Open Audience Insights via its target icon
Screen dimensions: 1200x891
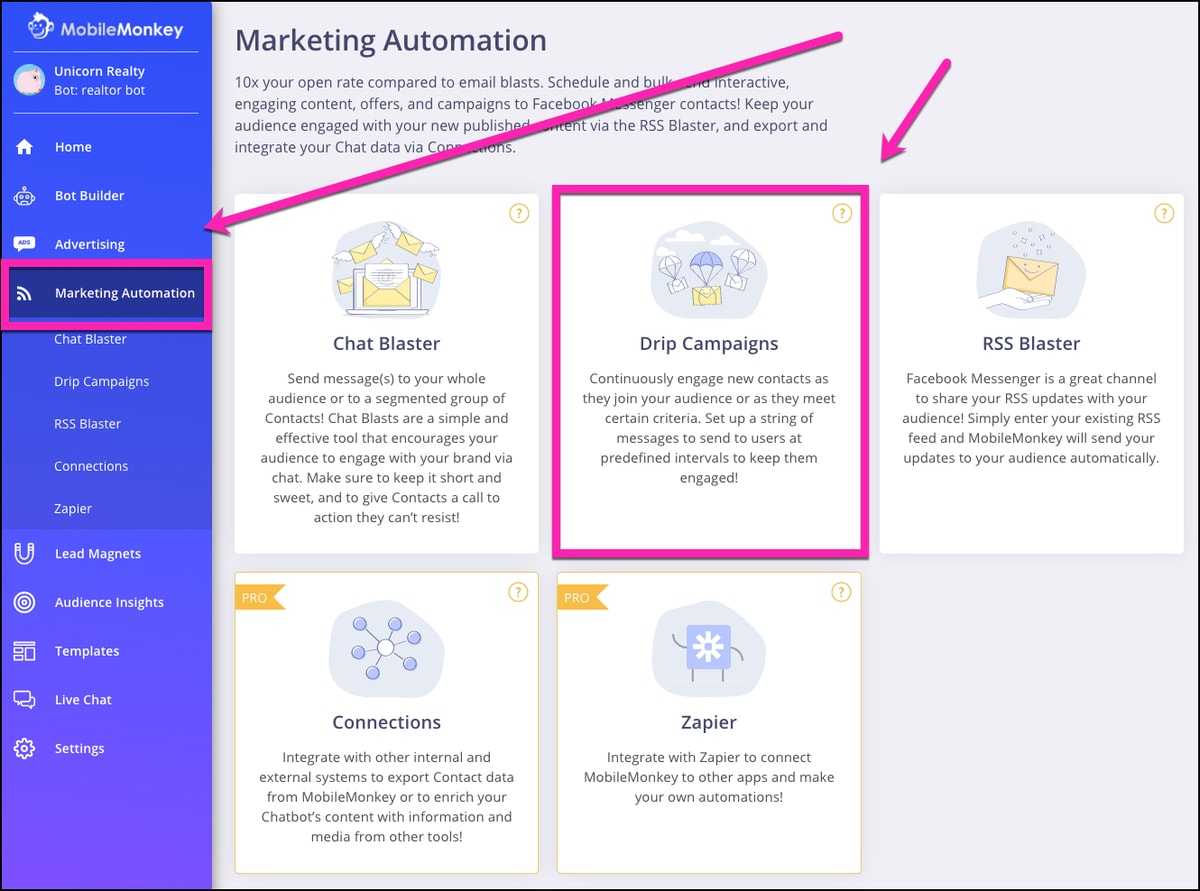pos(25,602)
